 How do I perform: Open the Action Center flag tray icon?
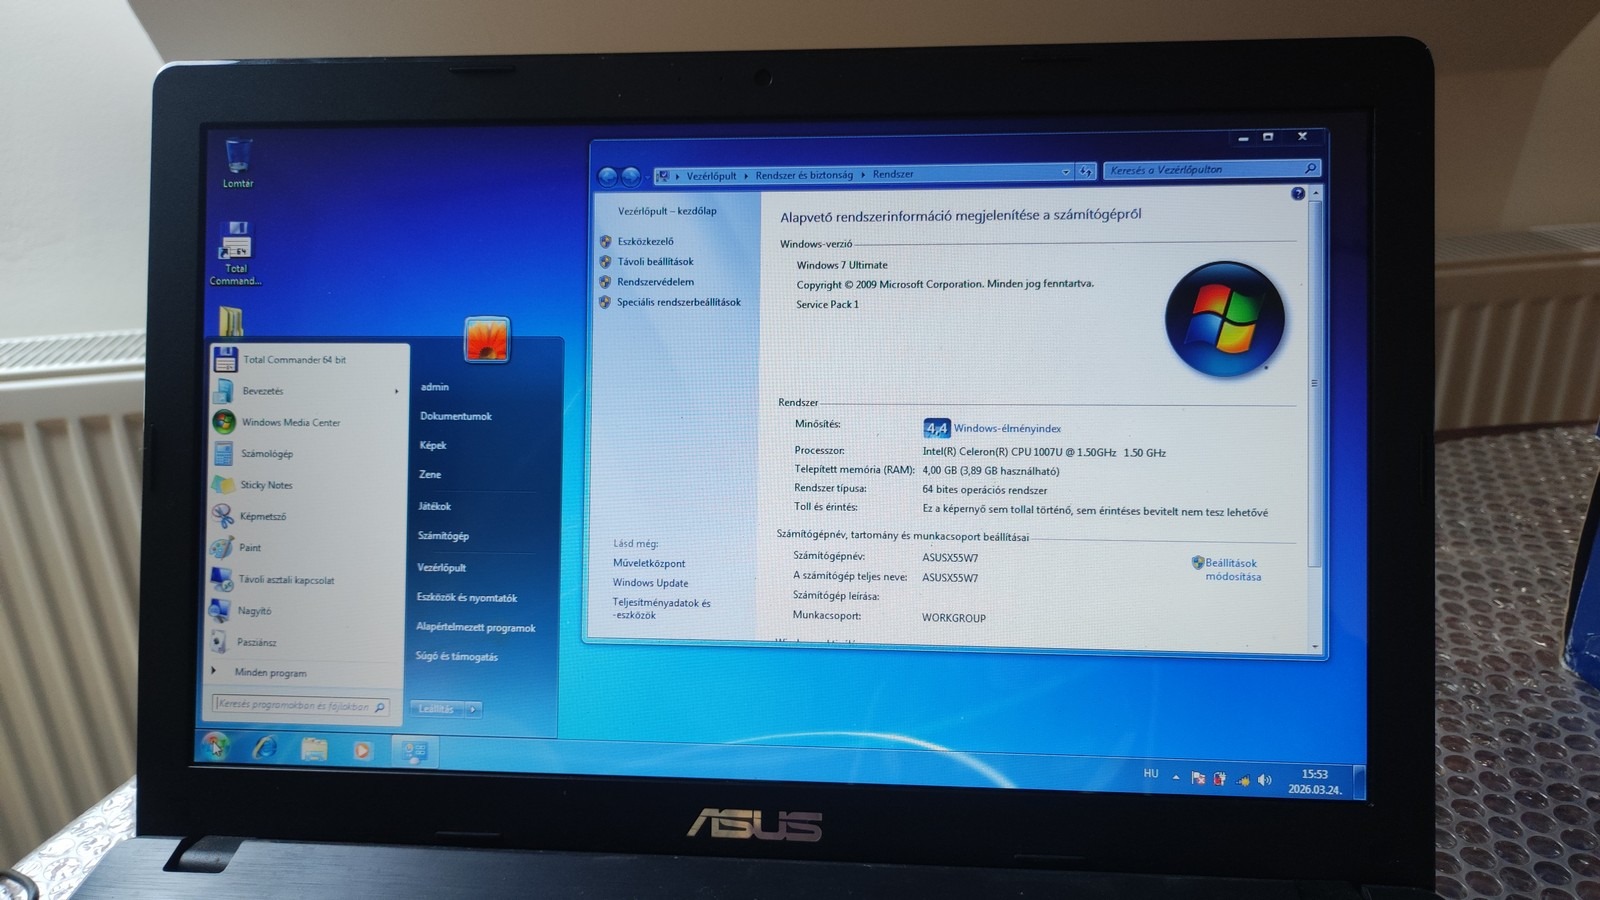point(1198,778)
